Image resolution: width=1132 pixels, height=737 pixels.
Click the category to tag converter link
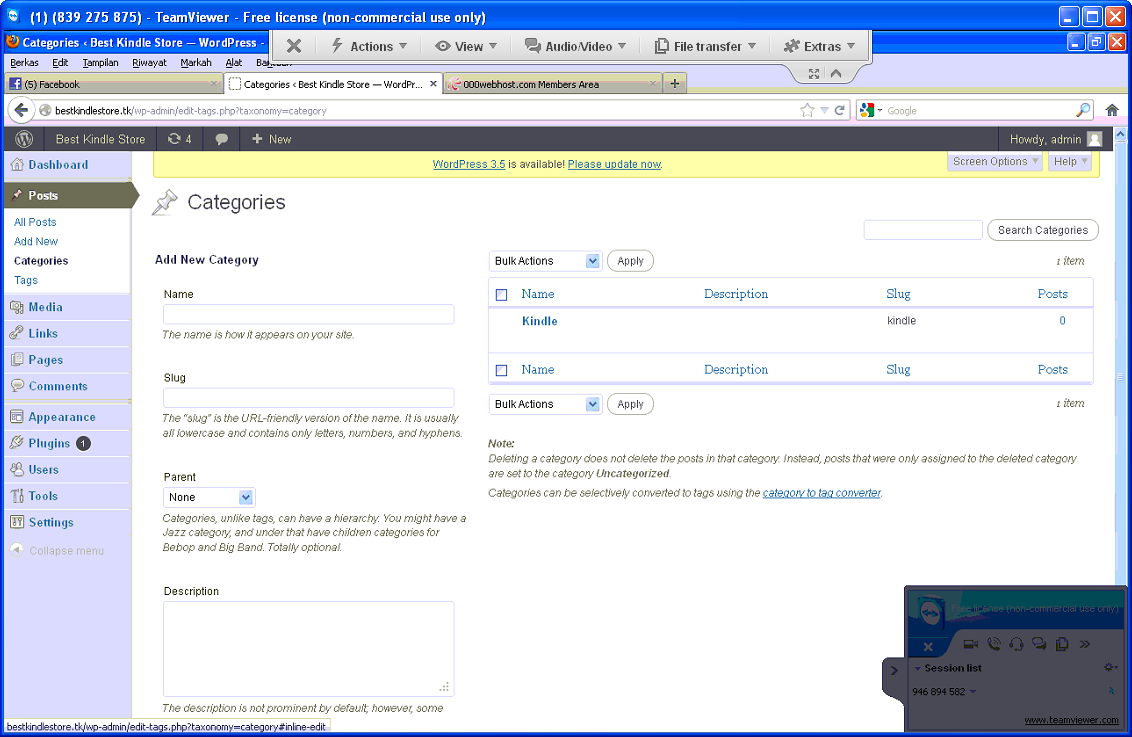click(x=822, y=493)
